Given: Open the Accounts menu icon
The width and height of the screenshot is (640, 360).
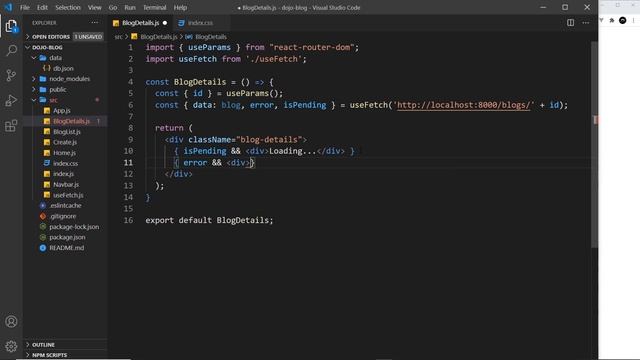Looking at the screenshot, I should [11, 322].
